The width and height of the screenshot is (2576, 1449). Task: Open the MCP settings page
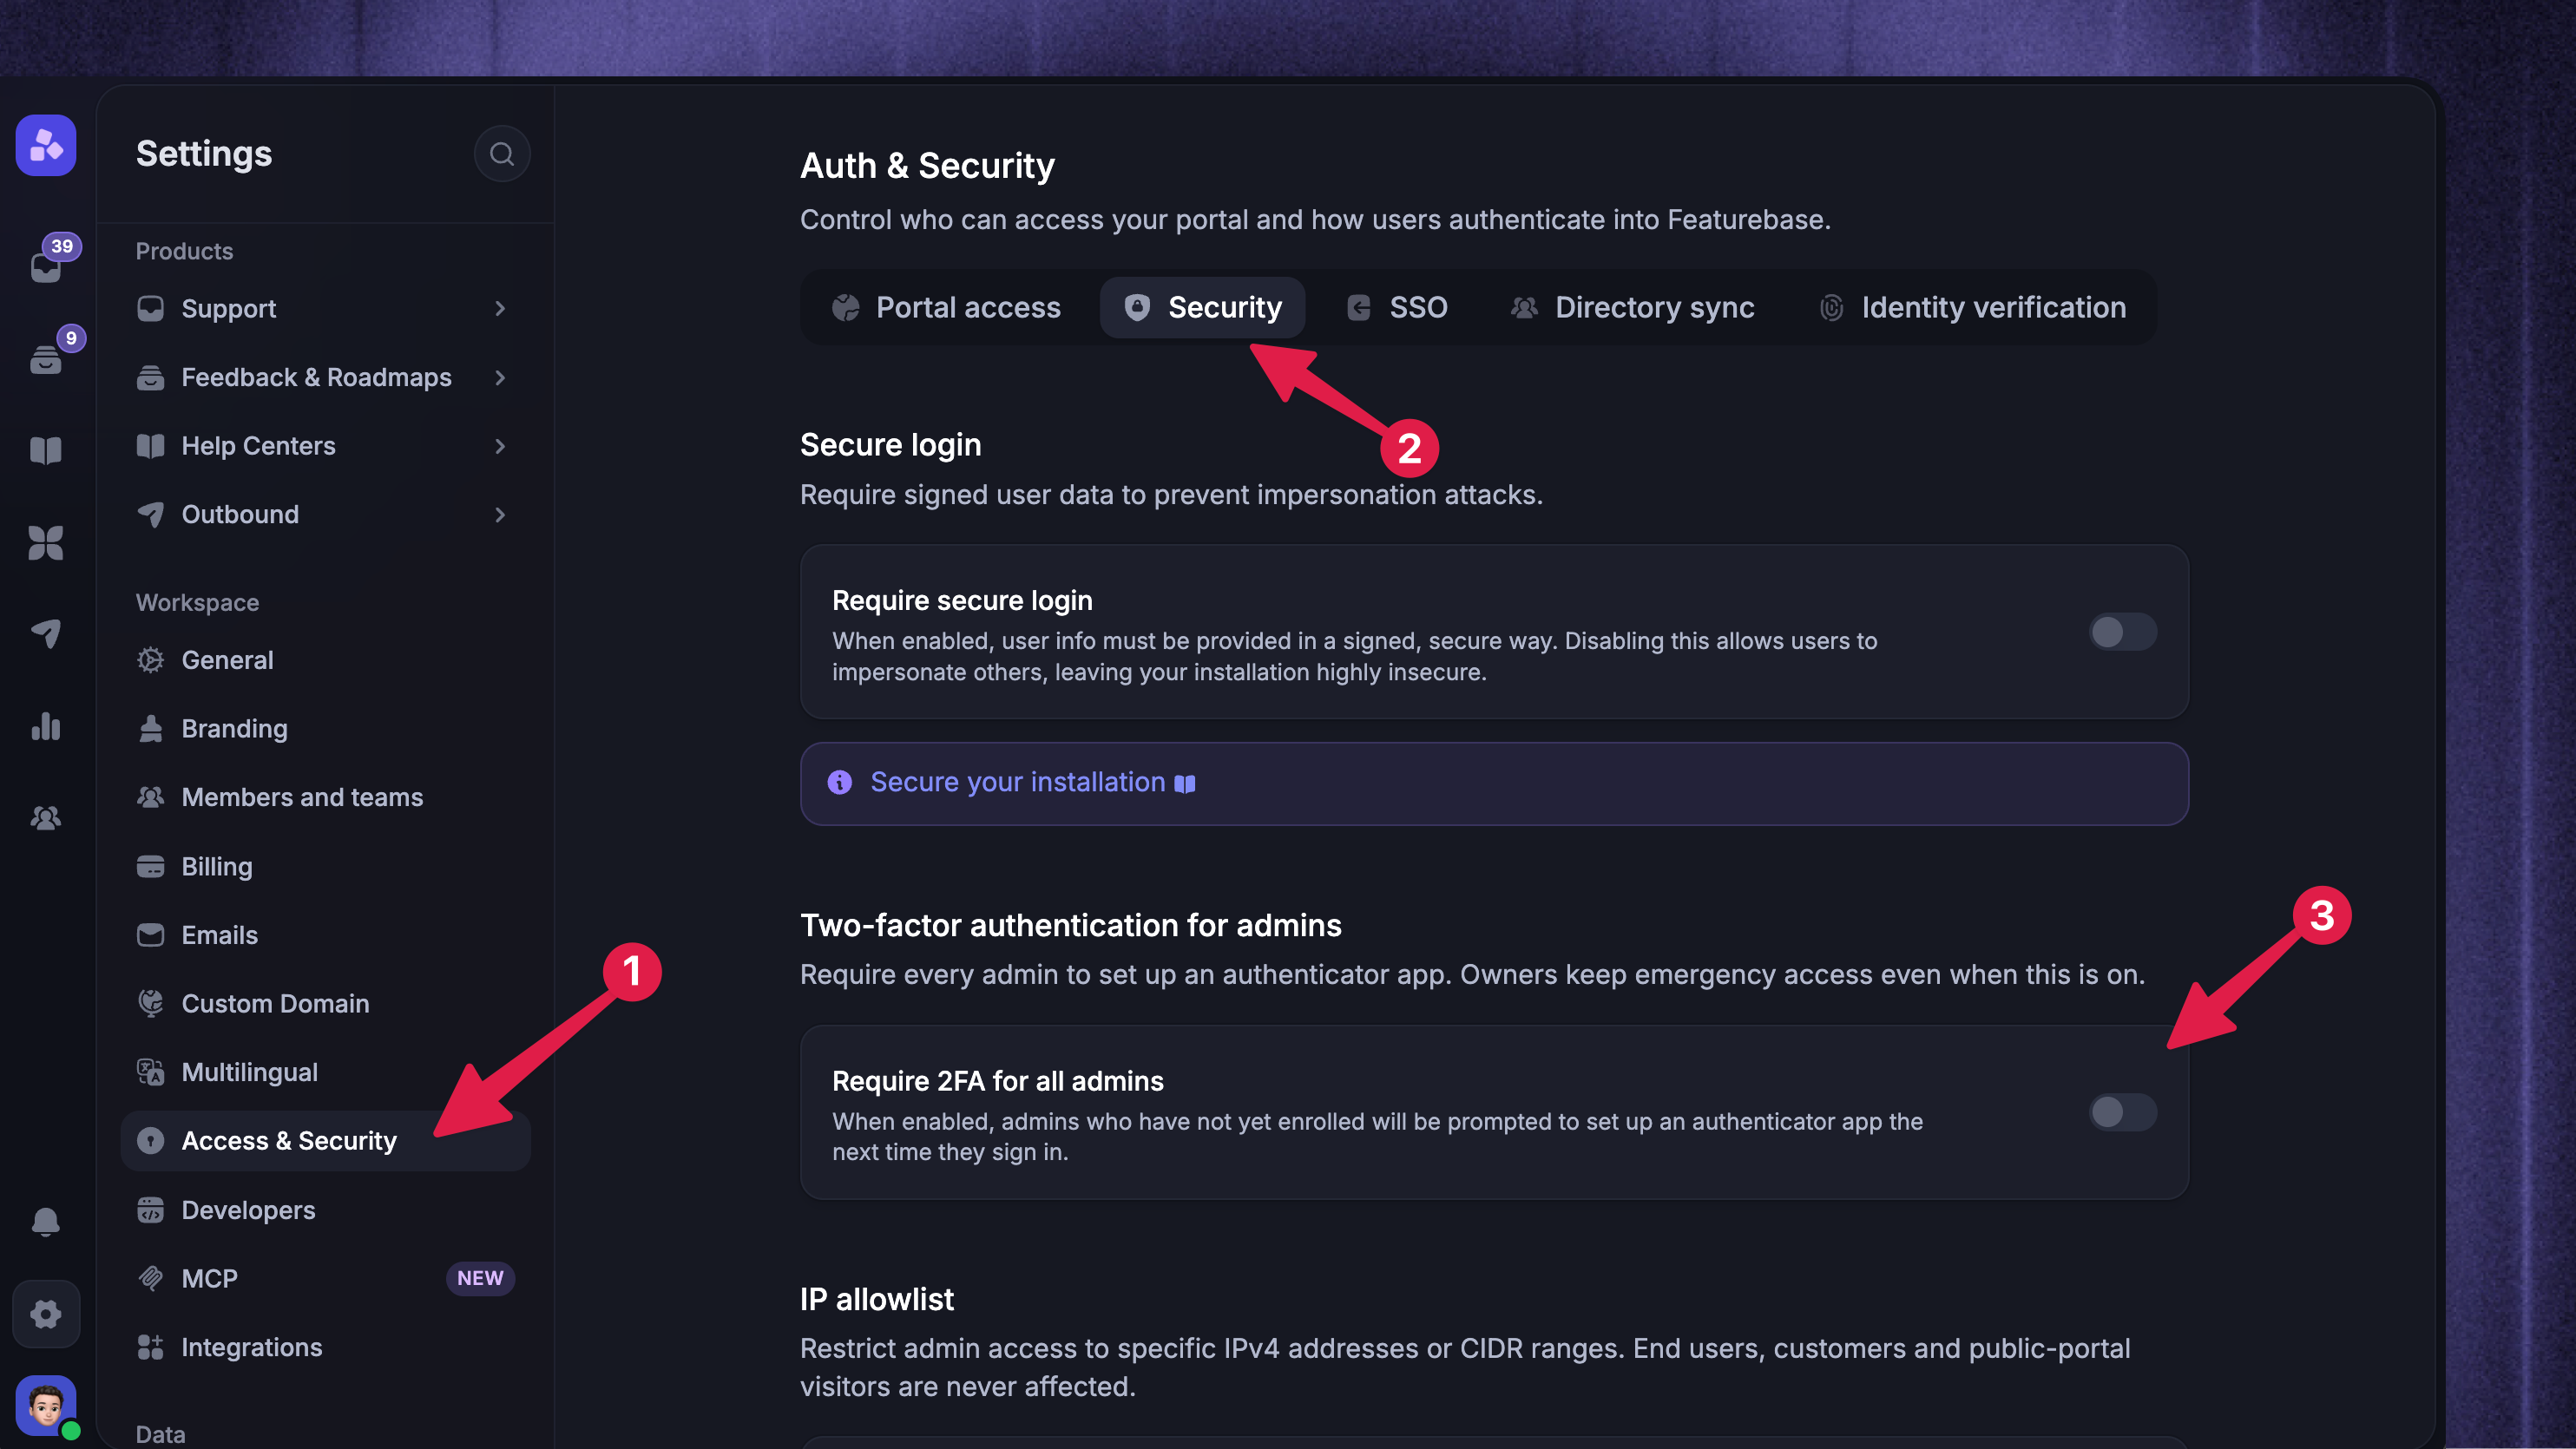coord(326,1278)
